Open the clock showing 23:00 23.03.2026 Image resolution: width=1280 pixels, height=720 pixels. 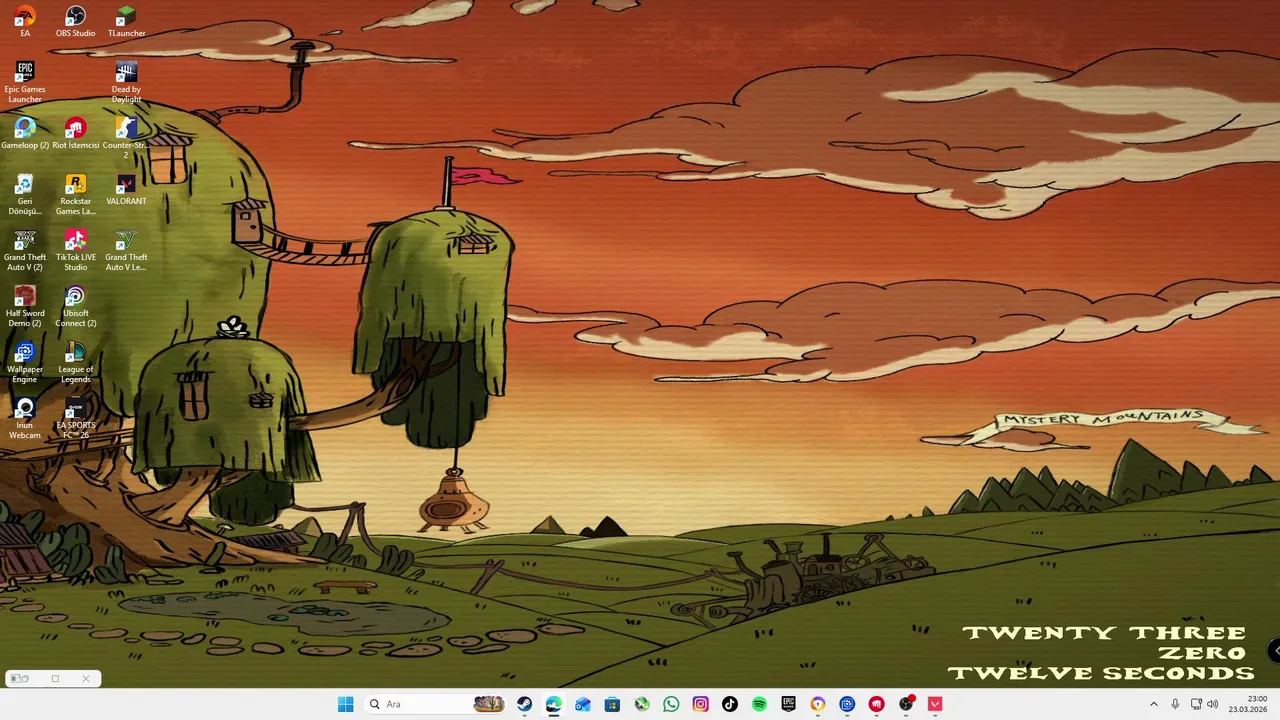coord(1248,704)
